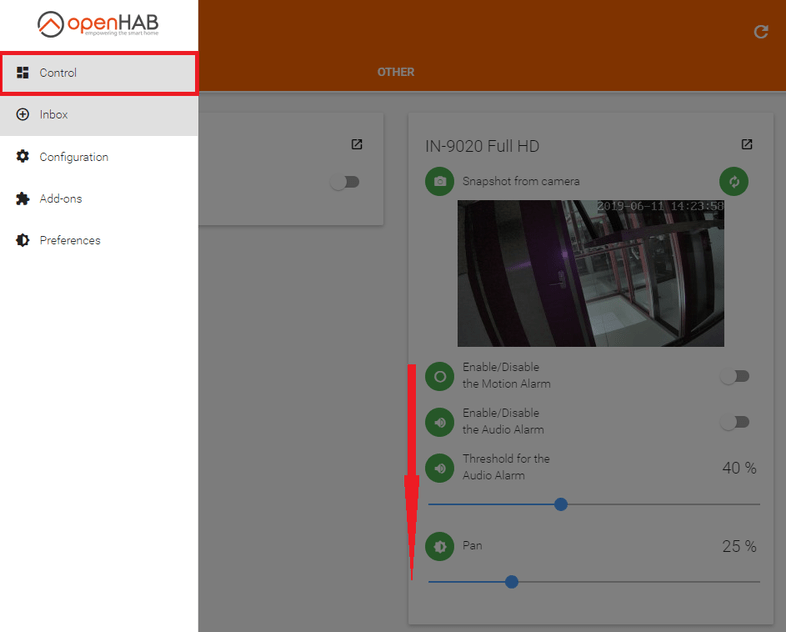Click the camera snapshot image
Screen dimensions: 786x632
591,273
